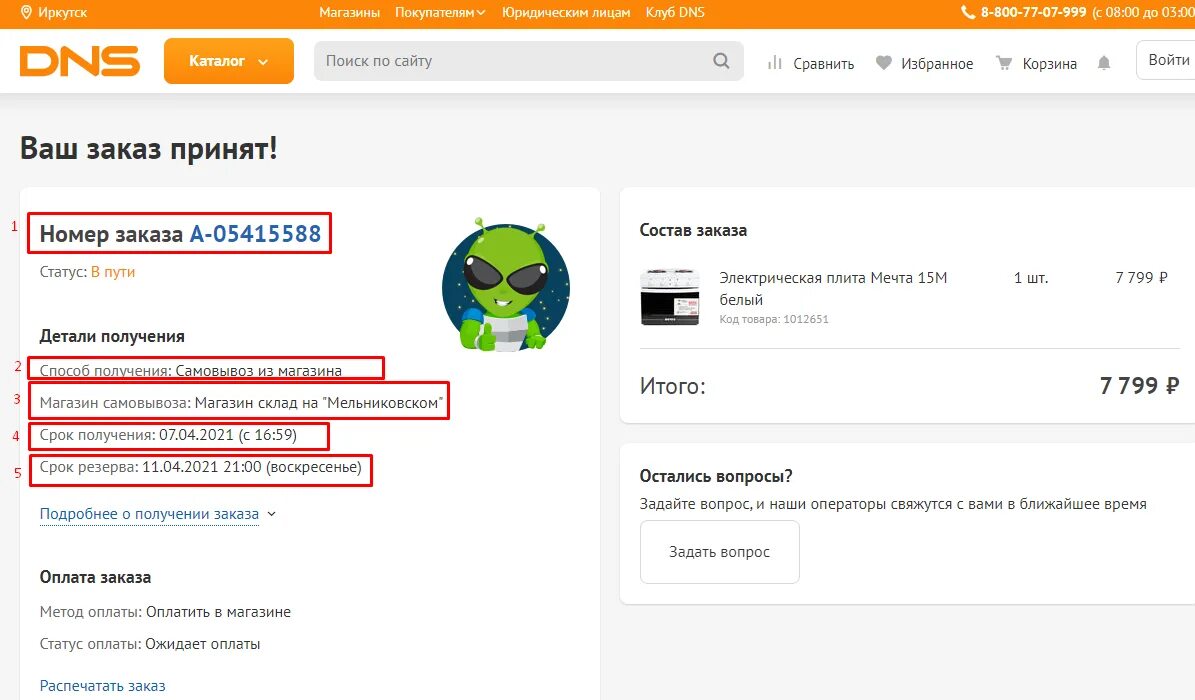The height and width of the screenshot is (700, 1195).
Task: Expand Подробнее о получении заказа
Action: point(158,514)
